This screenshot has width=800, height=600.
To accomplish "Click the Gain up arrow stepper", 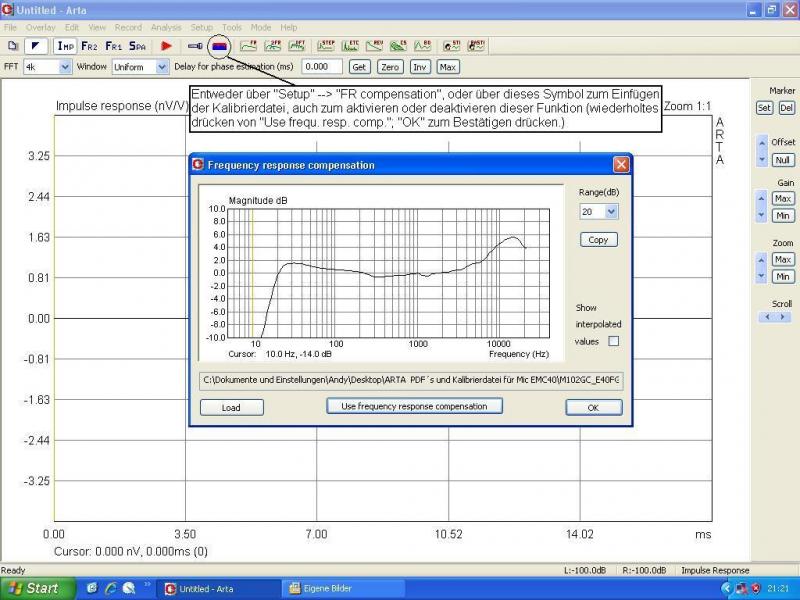I will point(762,199).
